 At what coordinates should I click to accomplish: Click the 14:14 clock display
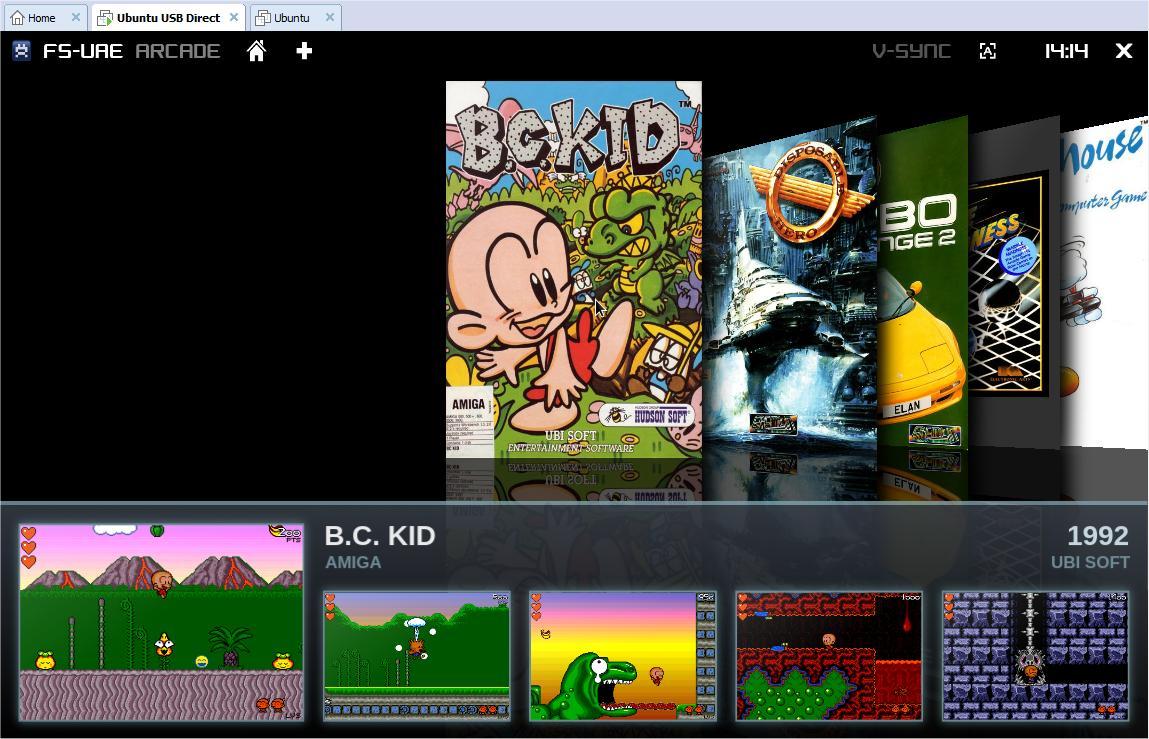click(x=1066, y=51)
